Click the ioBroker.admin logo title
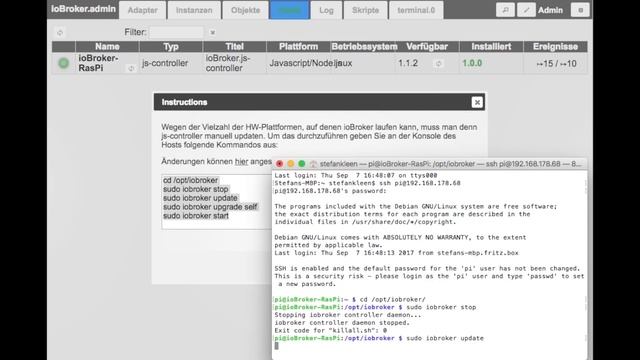Screen dimensions: 640x360 point(83,9)
